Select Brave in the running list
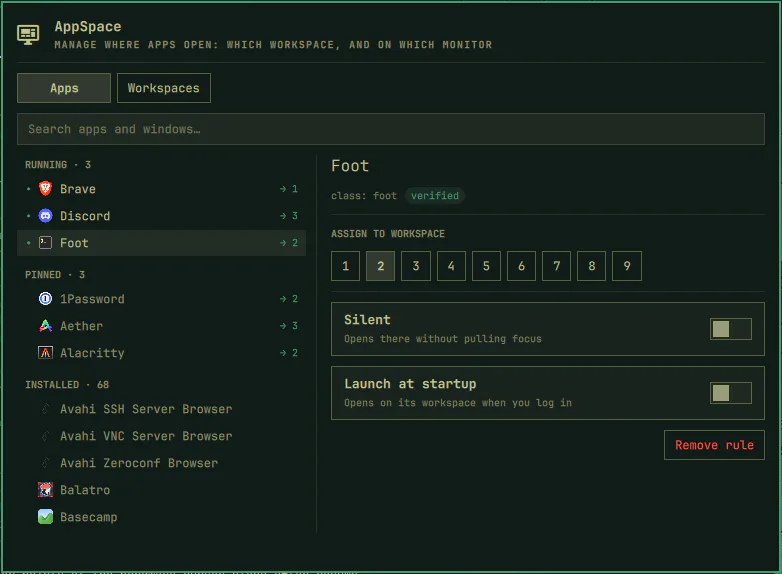Viewport: 782px width, 574px height. [162, 189]
